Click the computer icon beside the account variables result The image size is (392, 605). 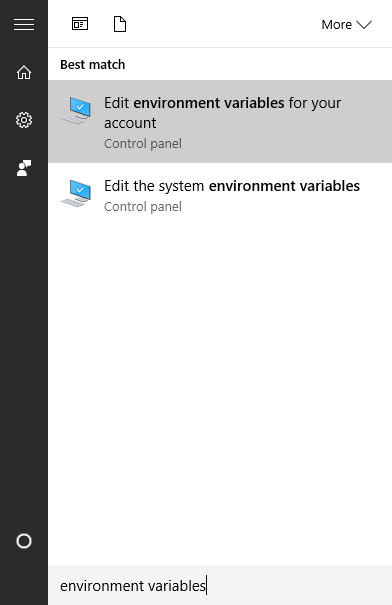76,110
